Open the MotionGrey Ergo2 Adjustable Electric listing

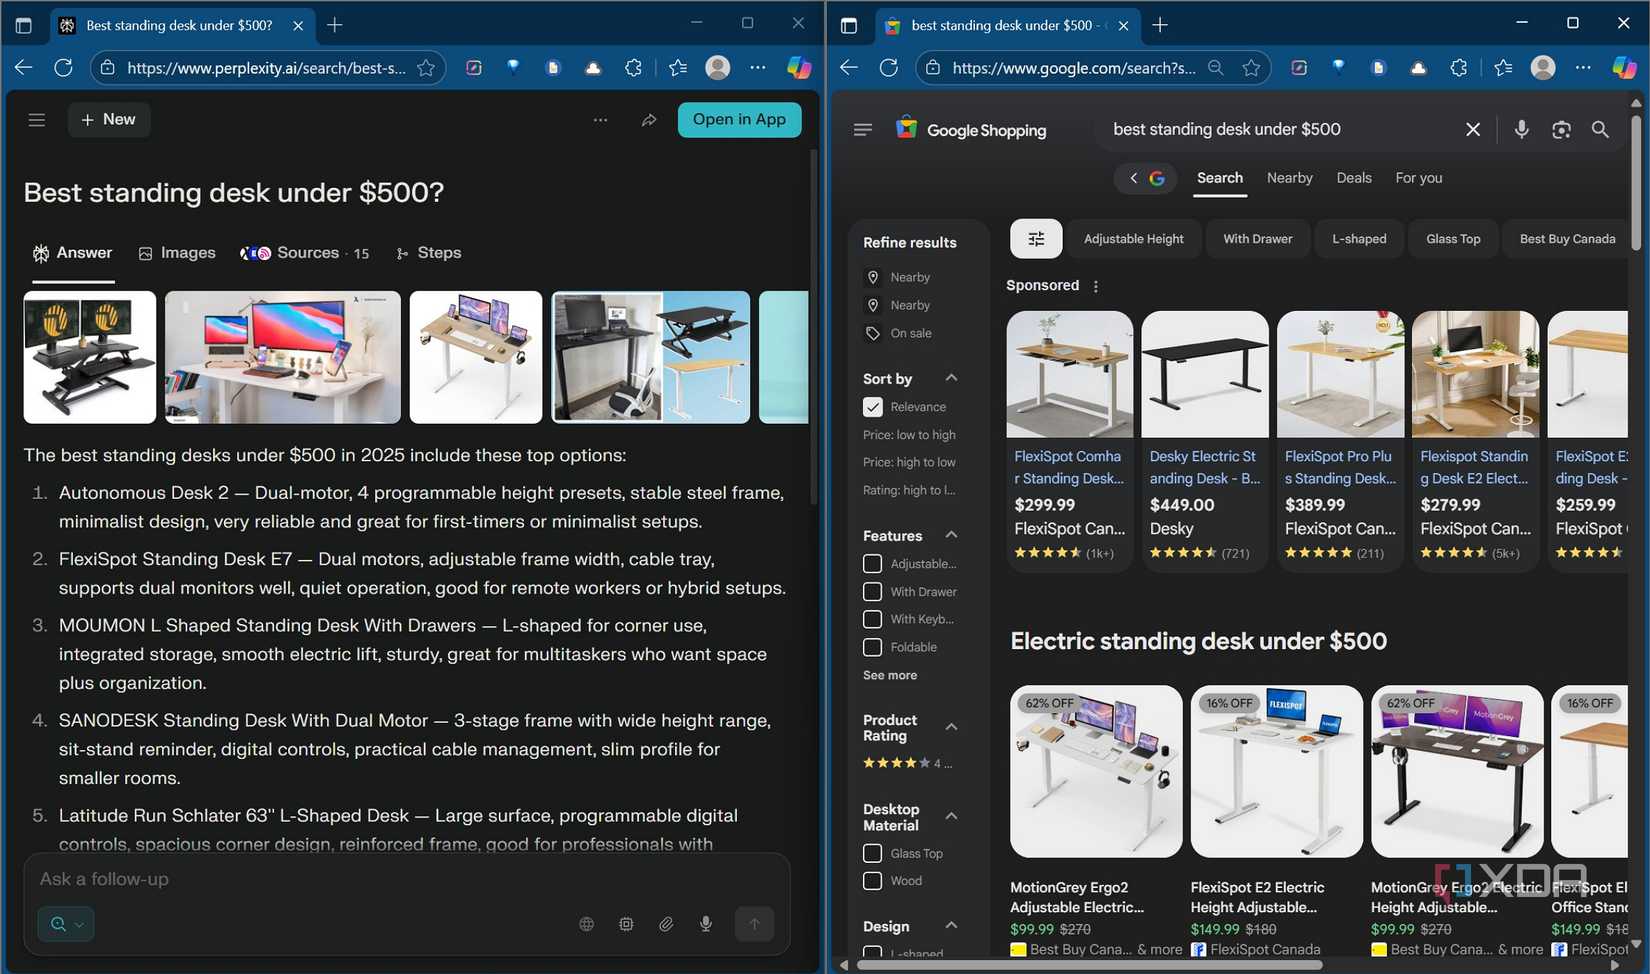click(1096, 820)
